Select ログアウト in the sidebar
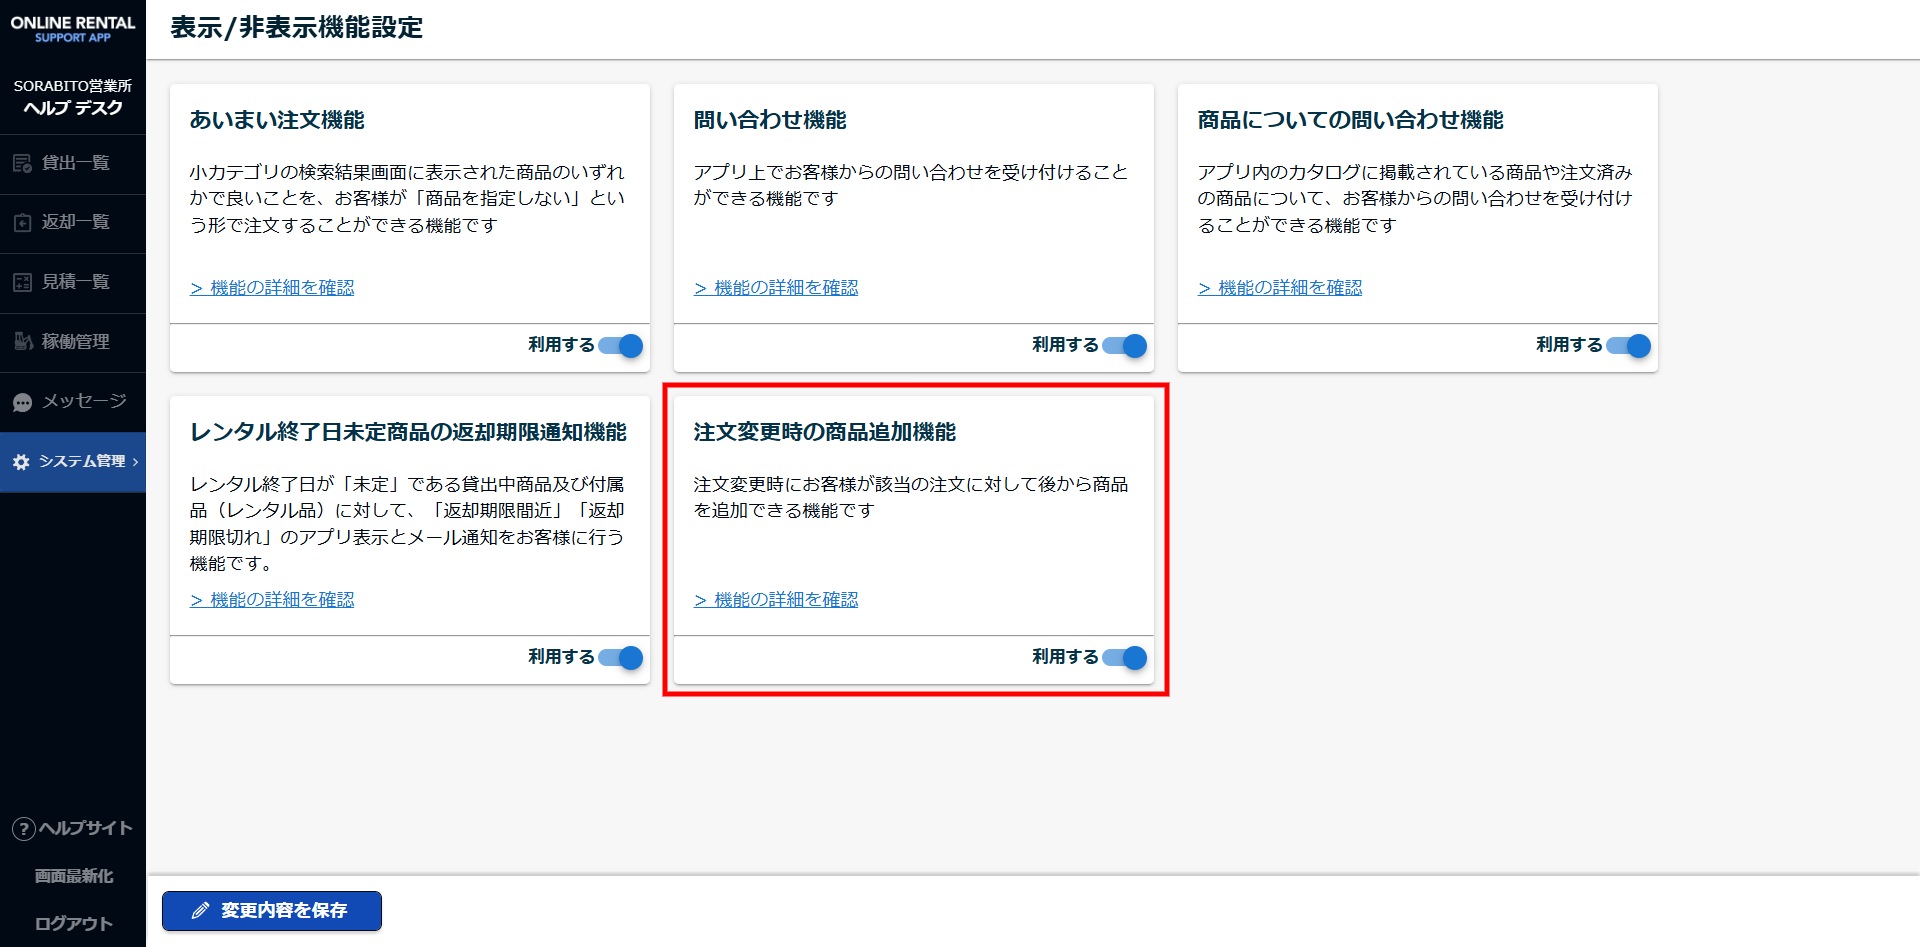The image size is (1920, 947). coord(73,924)
